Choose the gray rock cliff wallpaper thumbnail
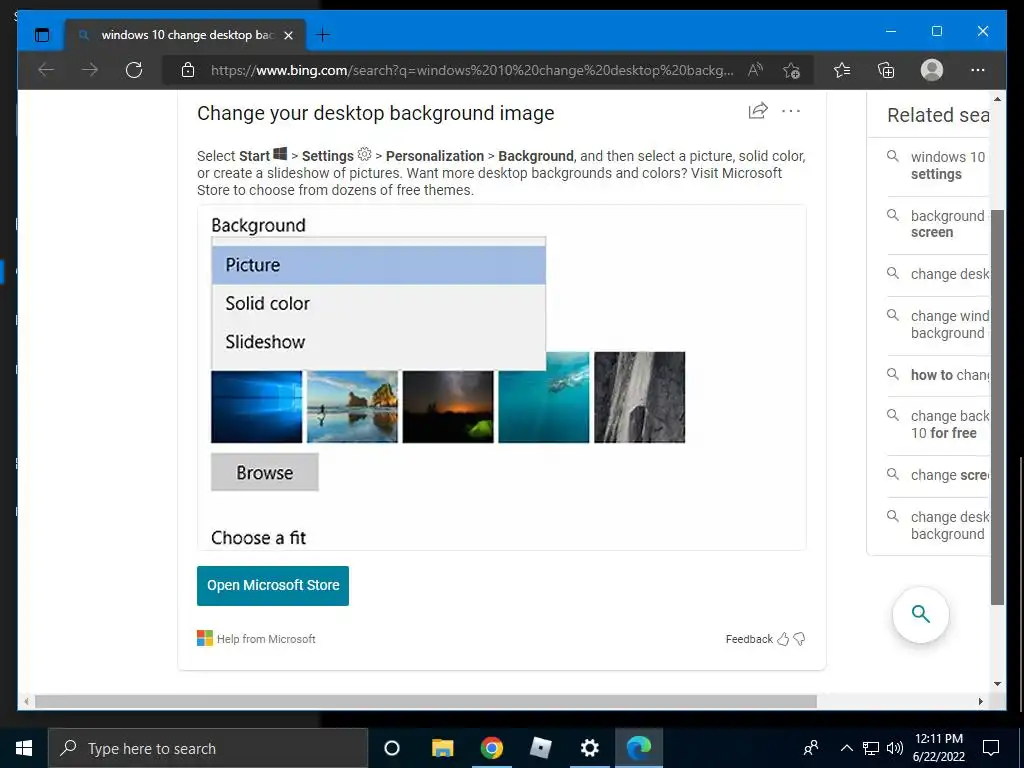The image size is (1024, 768). [x=639, y=397]
